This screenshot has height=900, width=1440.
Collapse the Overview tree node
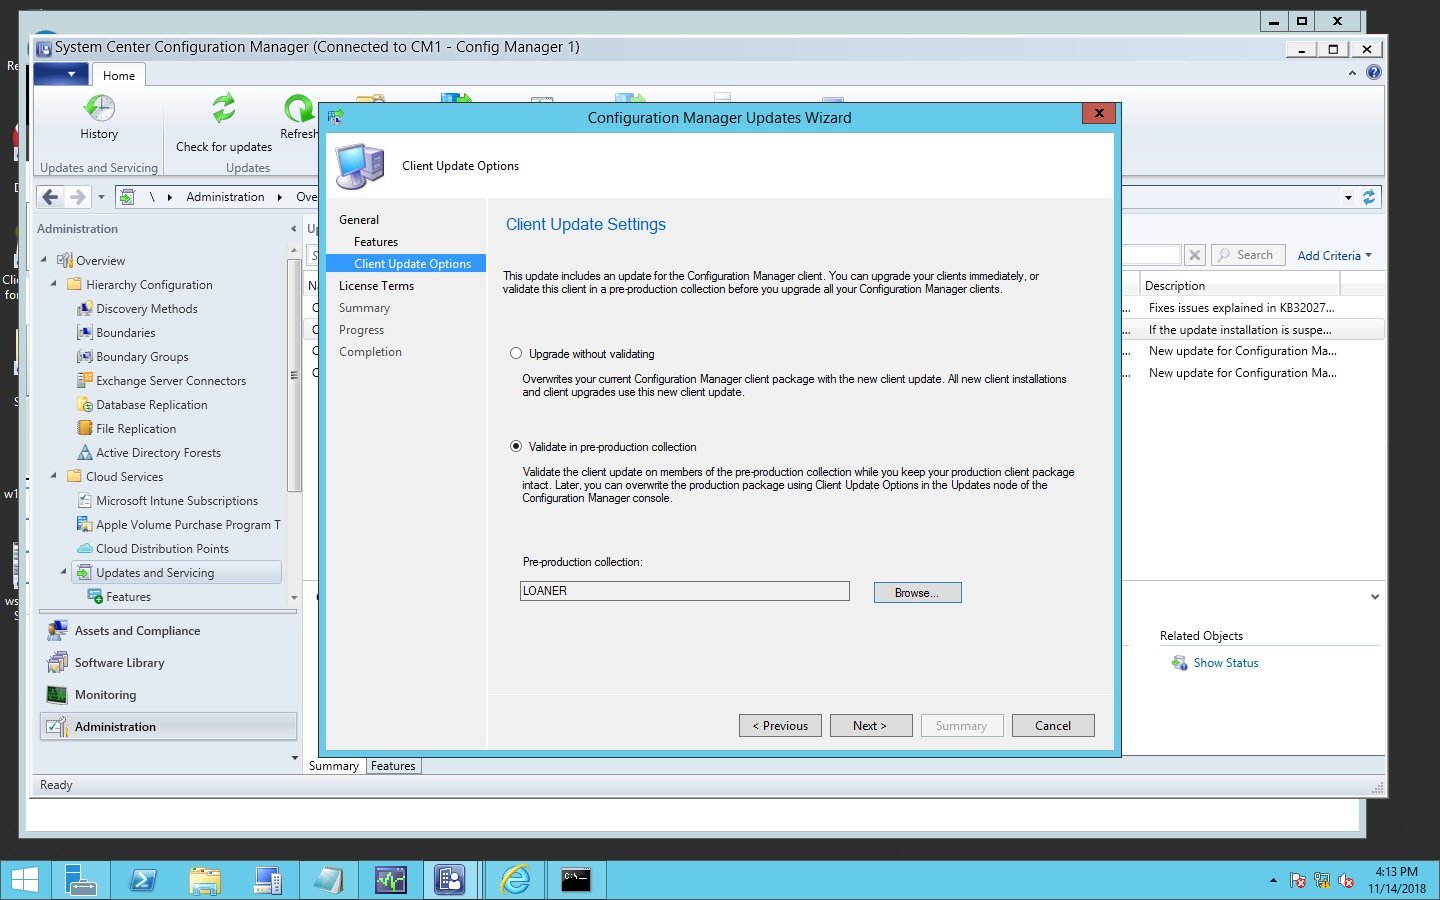pos(44,260)
